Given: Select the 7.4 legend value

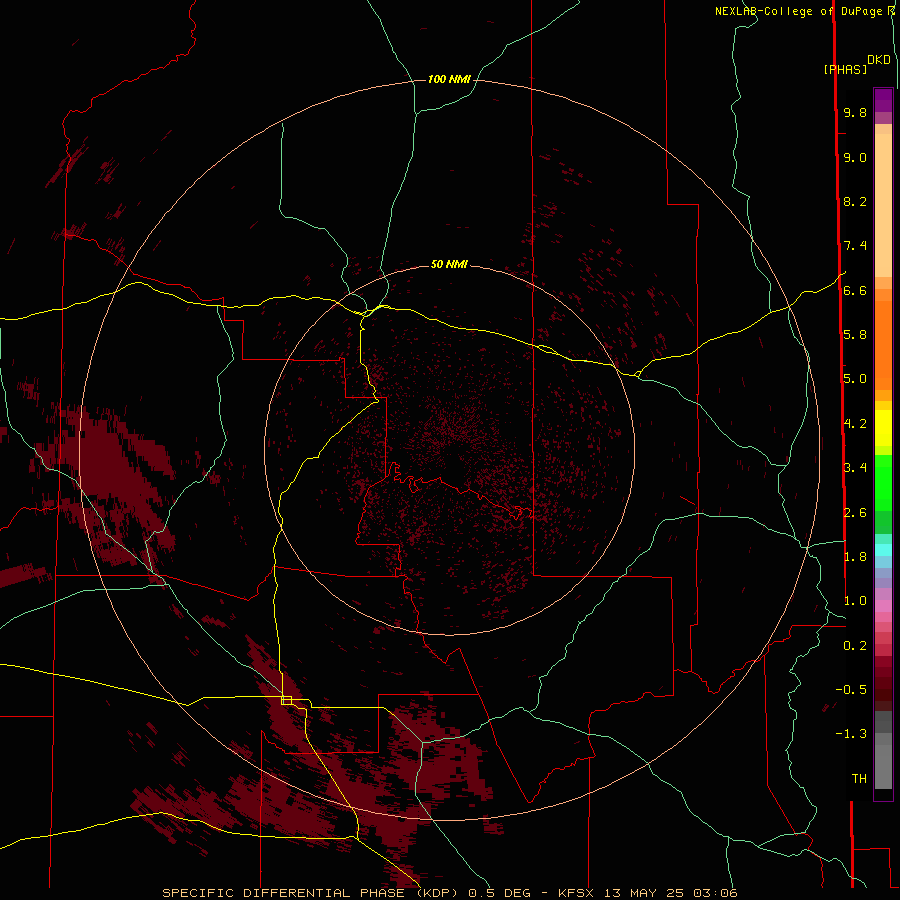Looking at the screenshot, I should tap(855, 246).
